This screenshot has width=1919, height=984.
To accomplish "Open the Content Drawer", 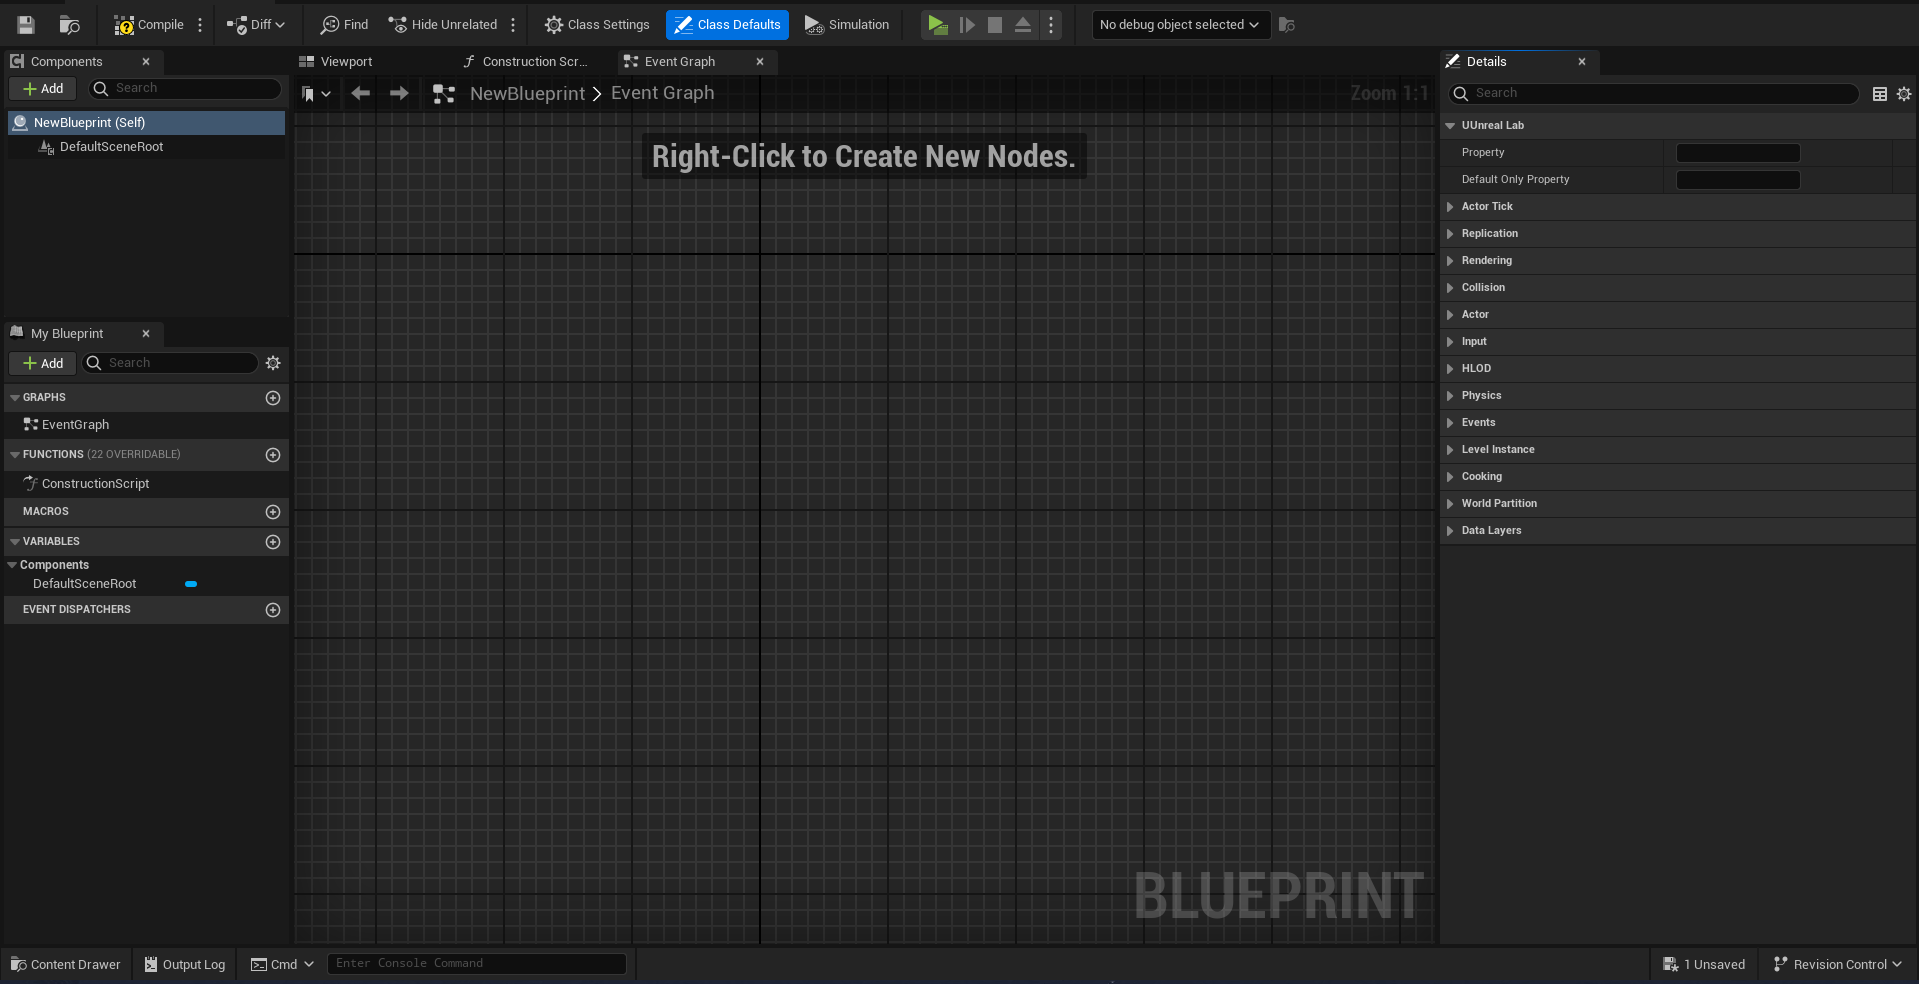I will 66,964.
